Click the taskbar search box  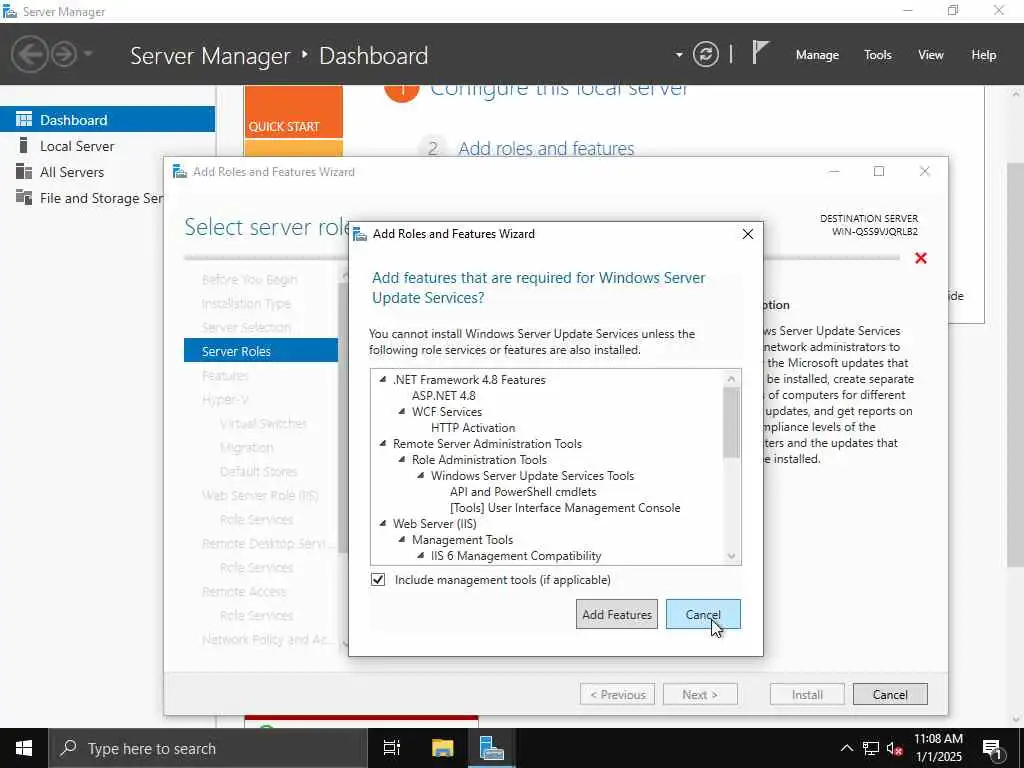[208, 748]
